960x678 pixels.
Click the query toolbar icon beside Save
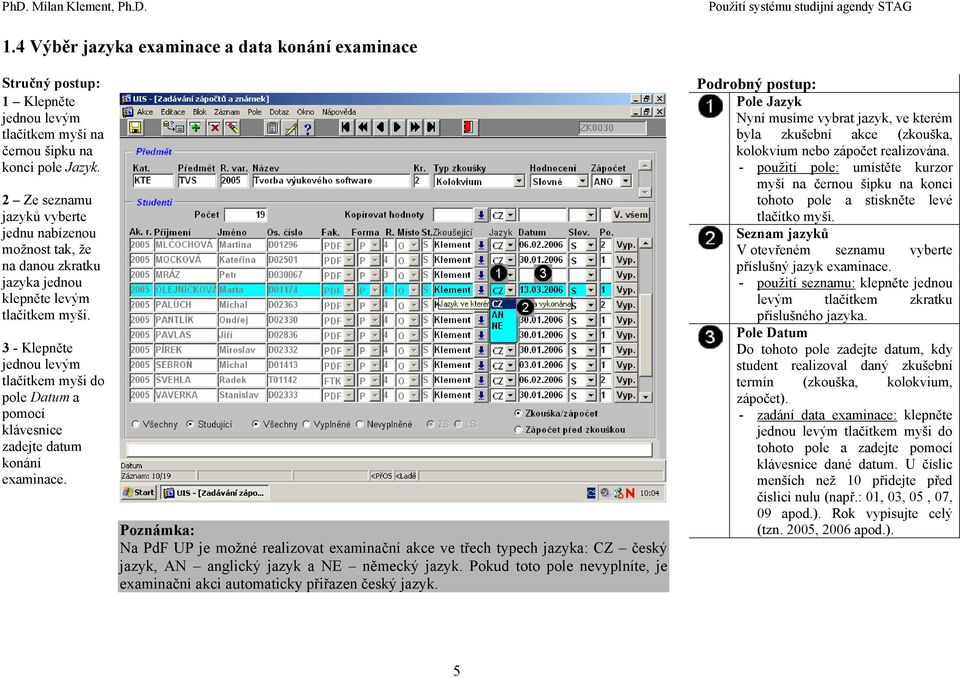tap(173, 127)
